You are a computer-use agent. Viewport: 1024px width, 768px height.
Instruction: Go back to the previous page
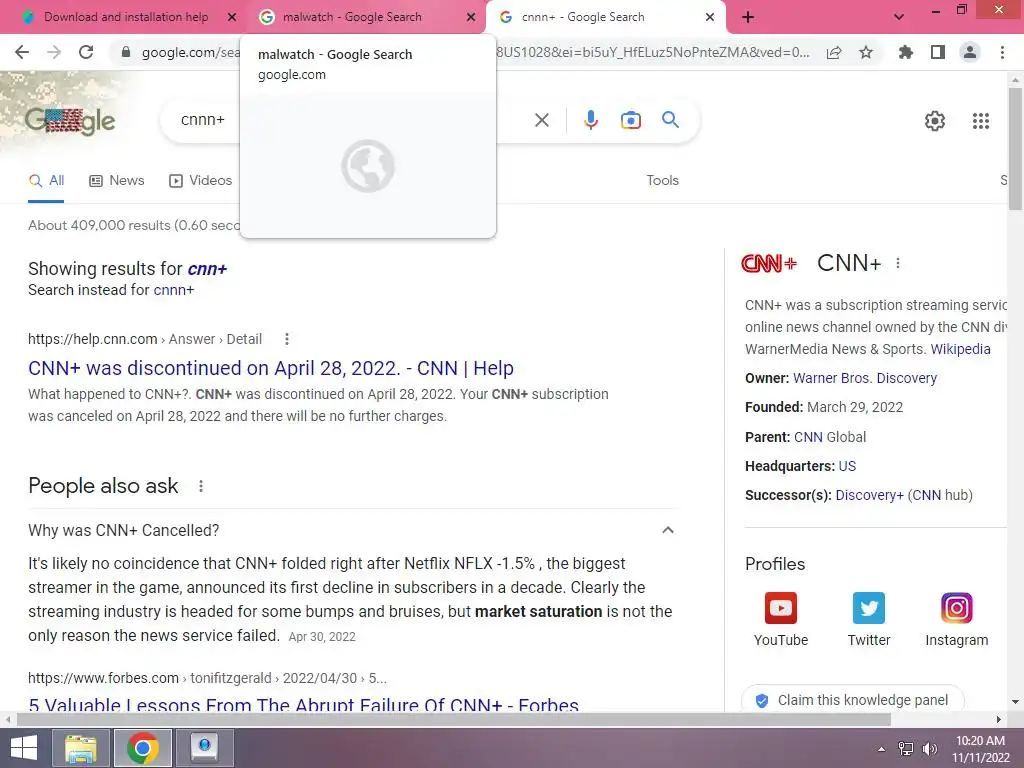coord(22,52)
